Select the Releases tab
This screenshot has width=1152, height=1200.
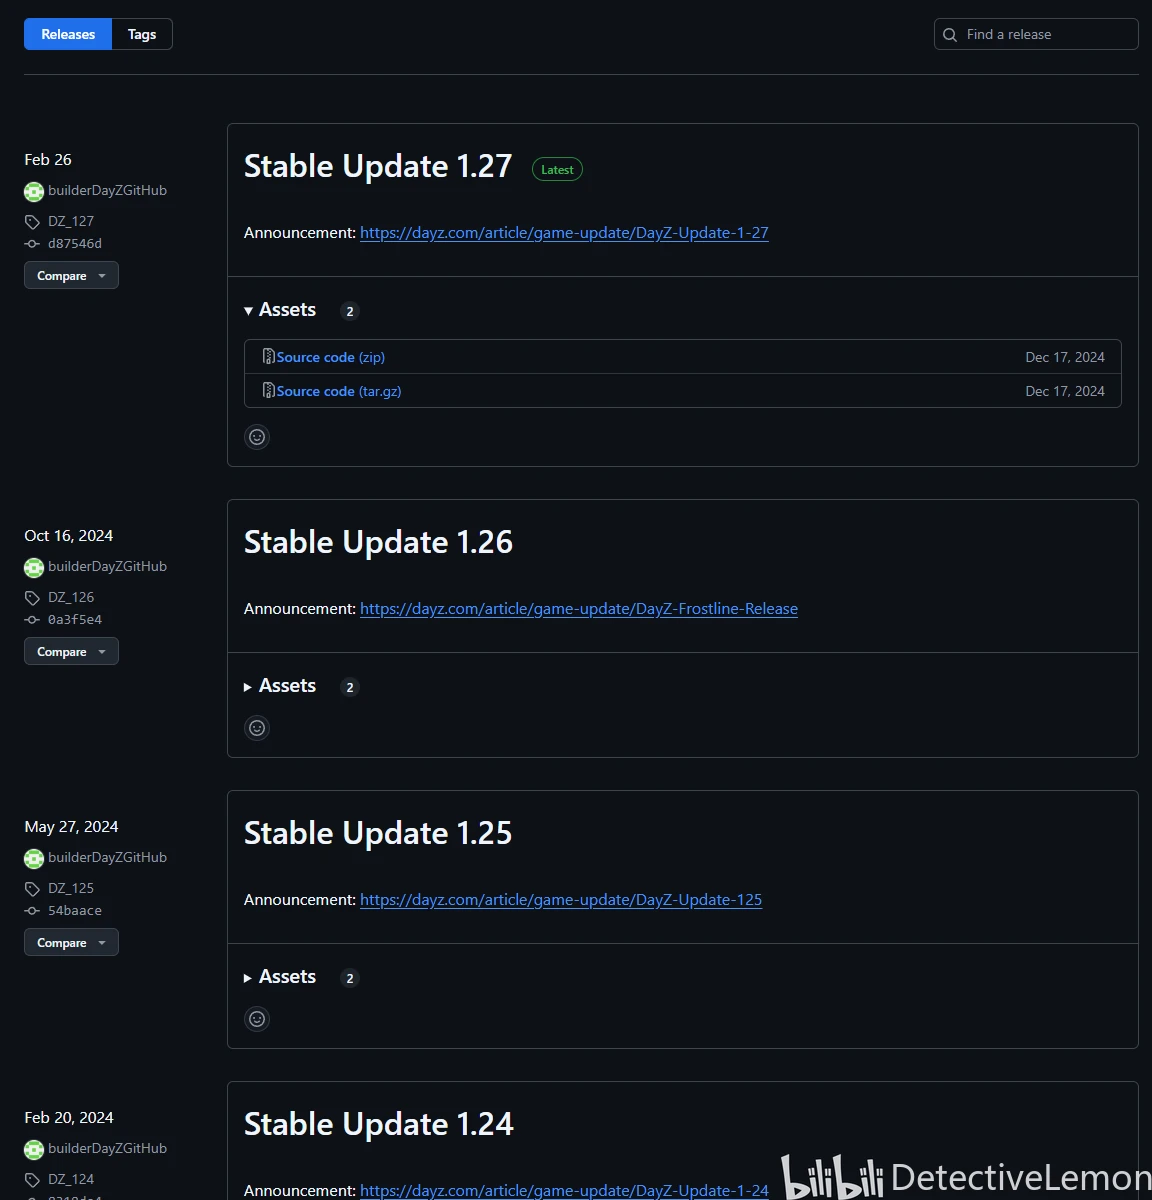[x=68, y=34]
